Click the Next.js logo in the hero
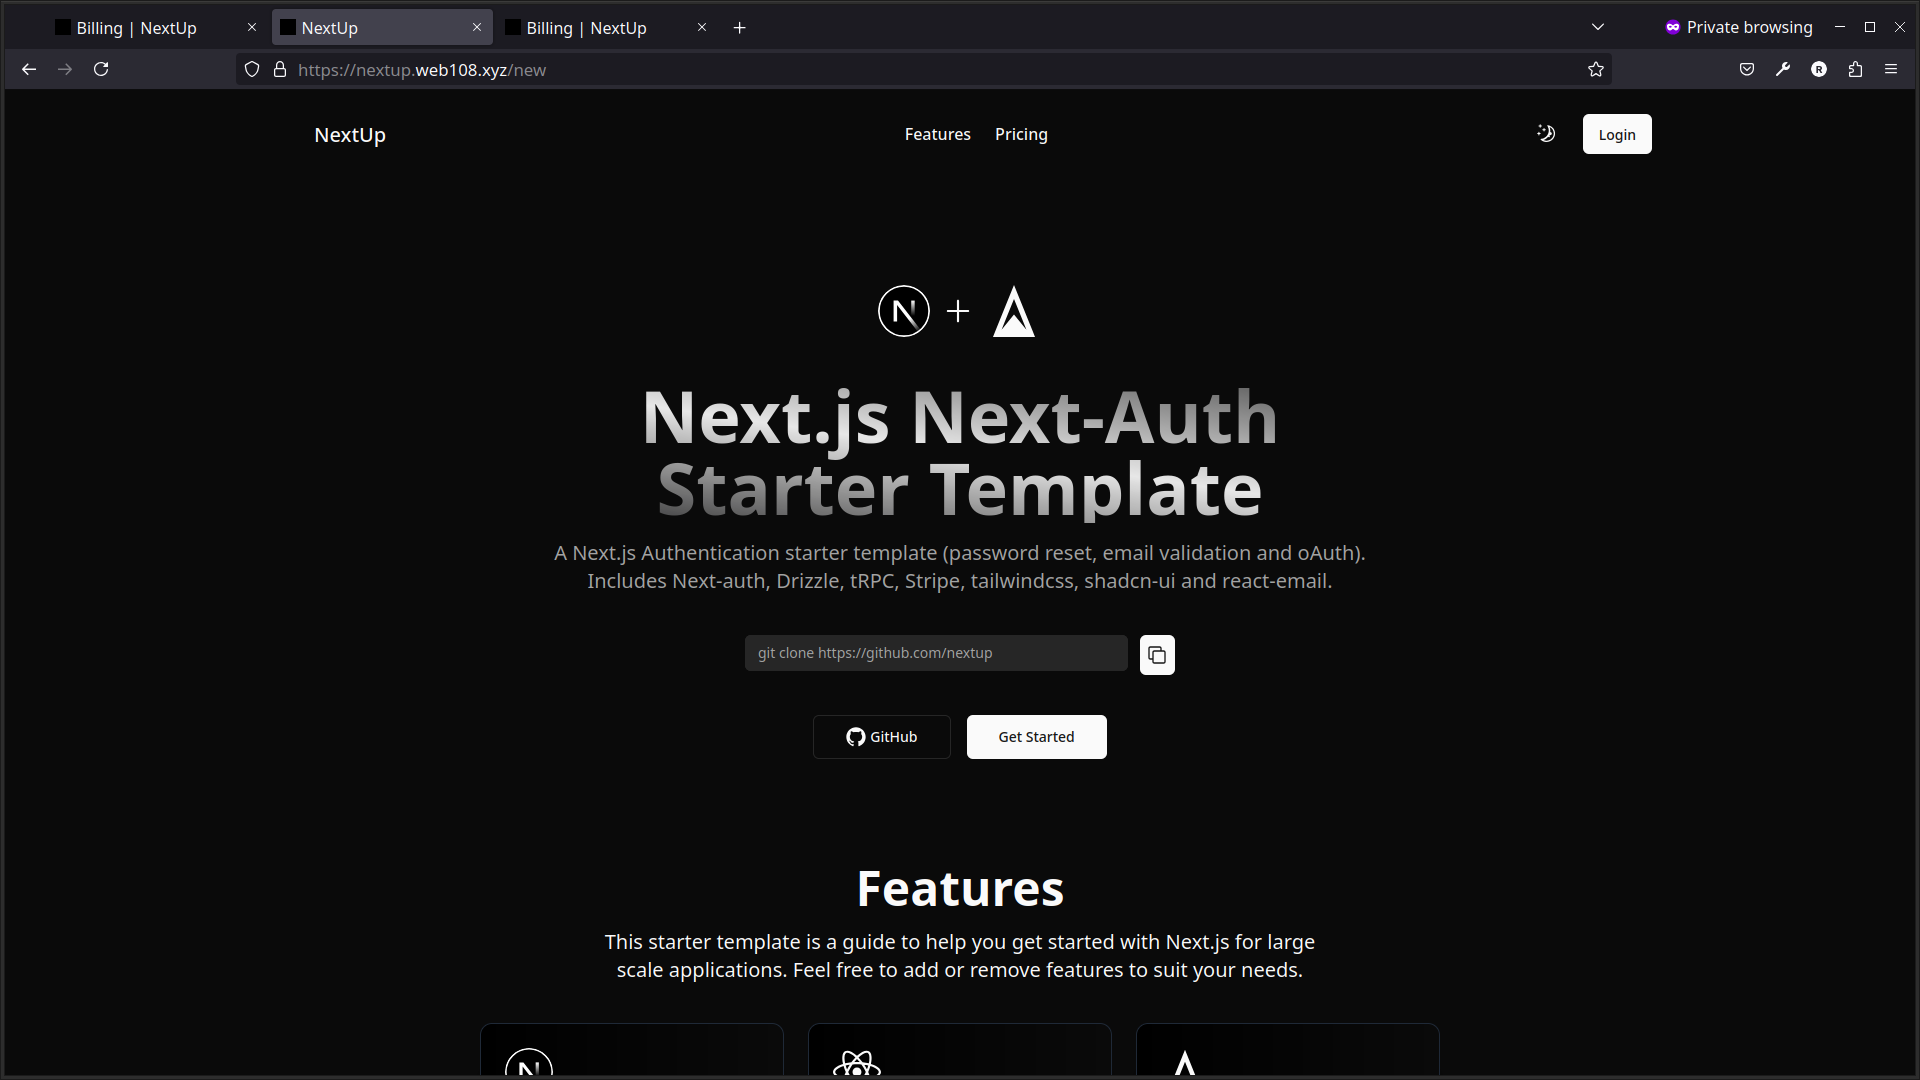Viewport: 1920px width, 1080px height. tap(903, 310)
